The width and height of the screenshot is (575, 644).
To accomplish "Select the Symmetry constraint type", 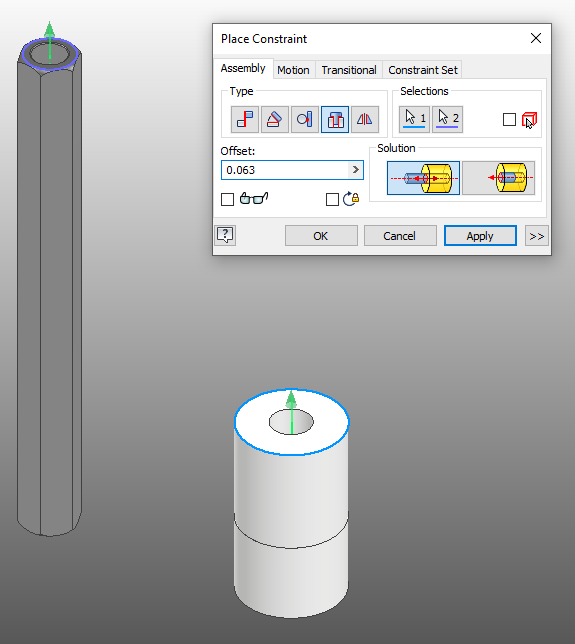I will [365, 120].
